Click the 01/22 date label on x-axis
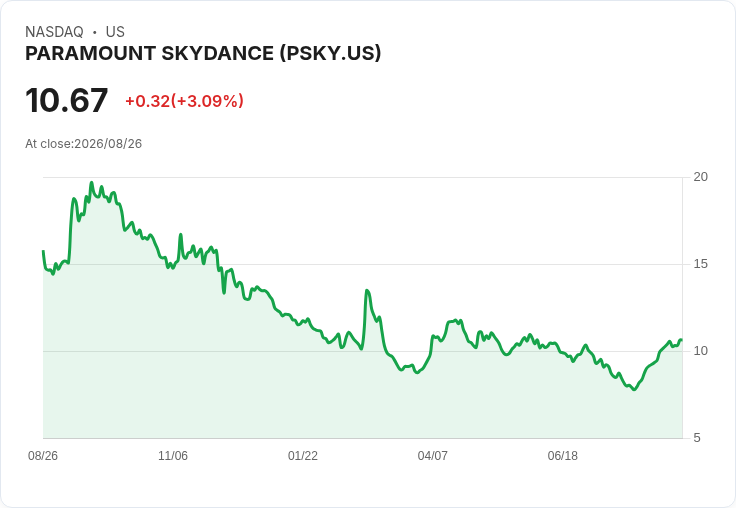The width and height of the screenshot is (736, 508). (303, 455)
